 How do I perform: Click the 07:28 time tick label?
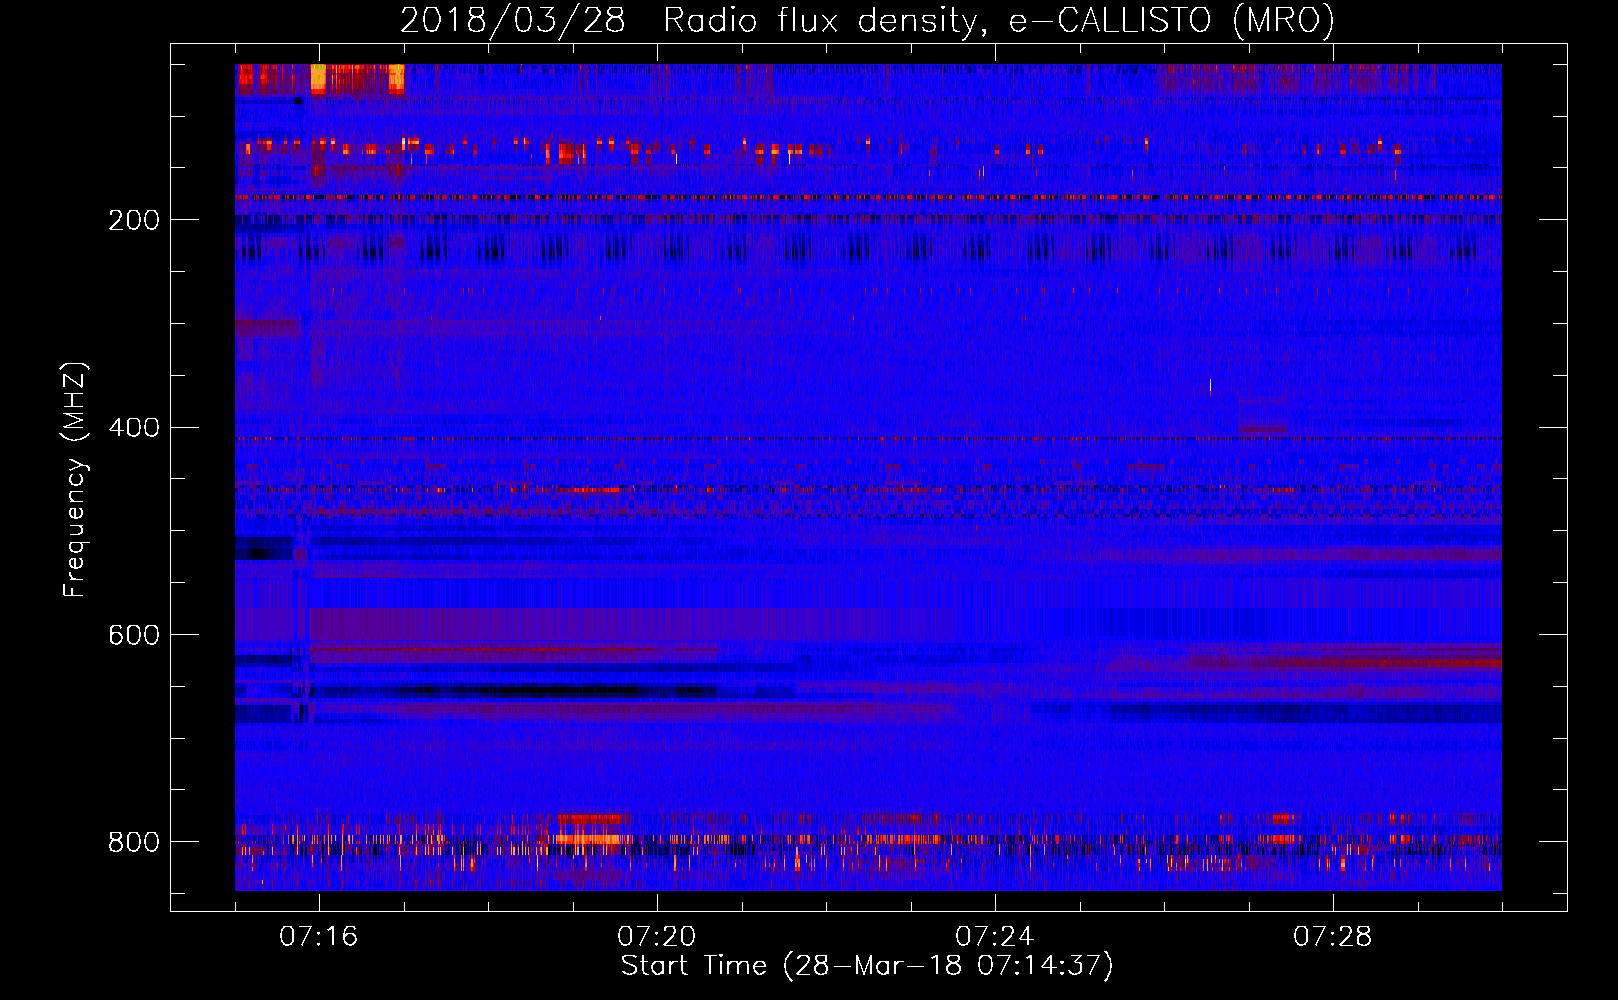tap(1332, 937)
